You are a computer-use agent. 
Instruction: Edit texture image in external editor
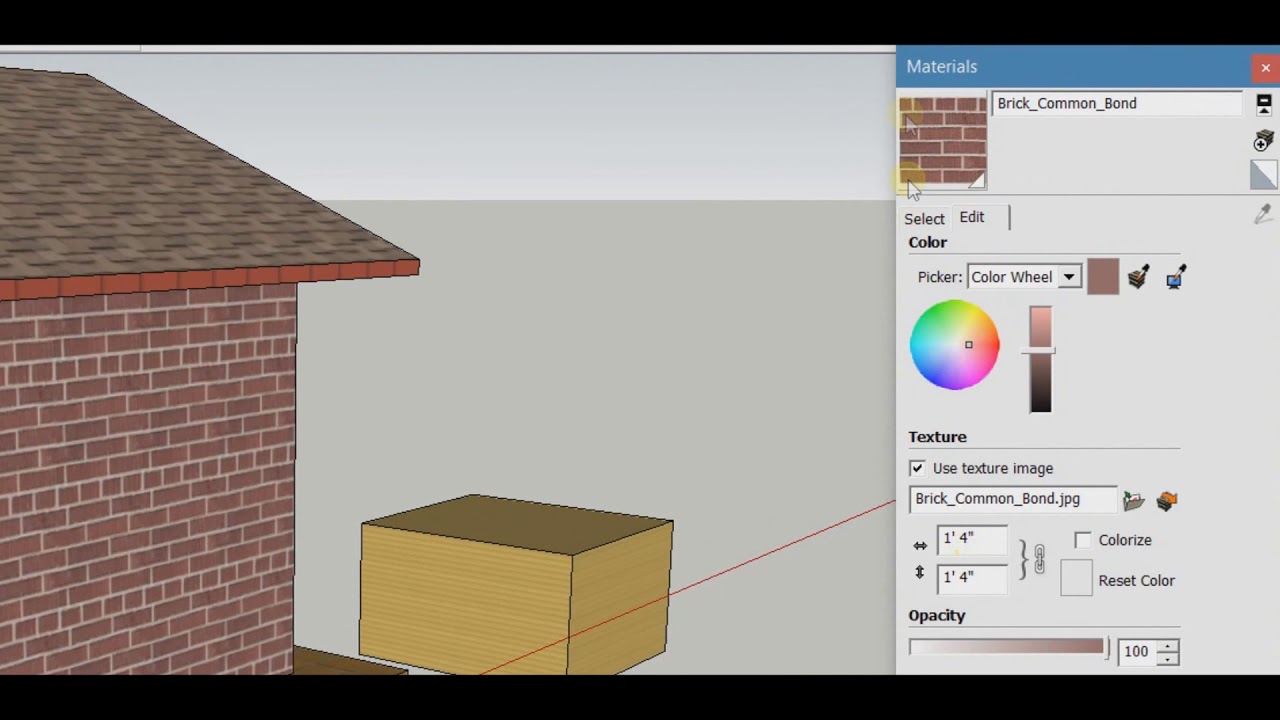pos(1167,500)
